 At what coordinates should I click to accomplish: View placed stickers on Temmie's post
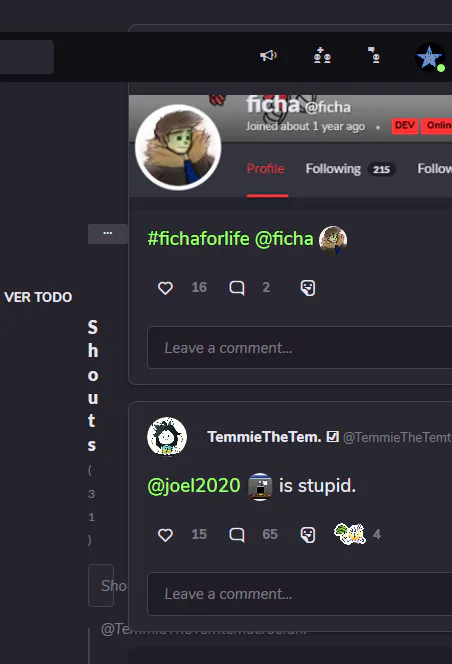pyautogui.click(x=357, y=534)
